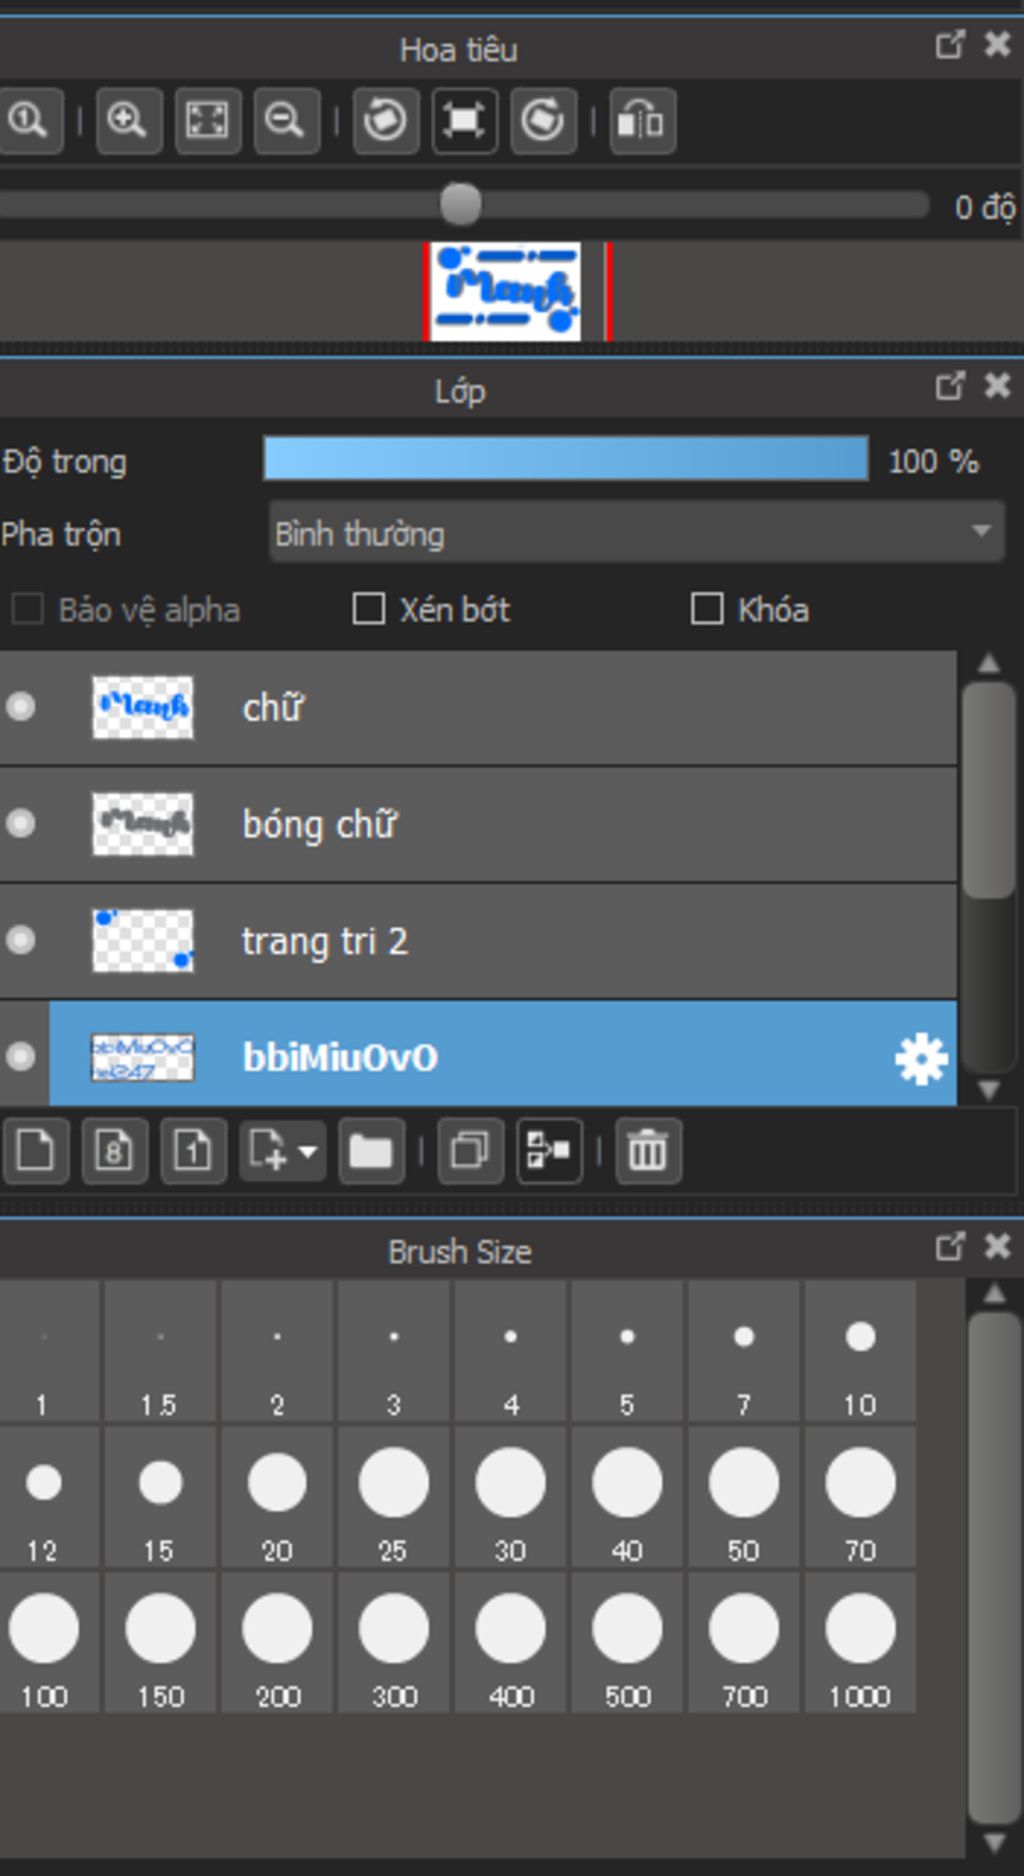
Task: Open the Pha trộn blend mode dropdown
Action: click(636, 533)
